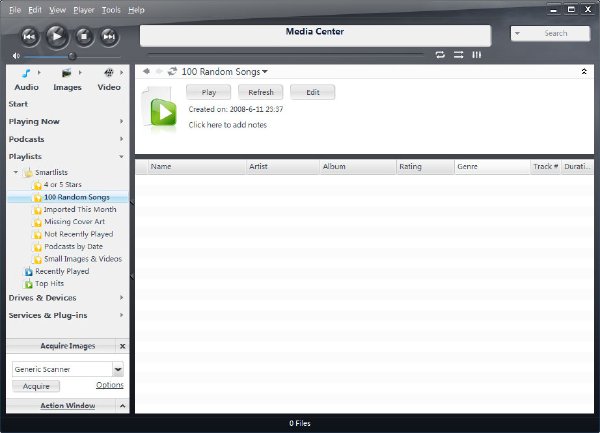Go to the Start section
The width and height of the screenshot is (600, 433).
(x=18, y=104)
